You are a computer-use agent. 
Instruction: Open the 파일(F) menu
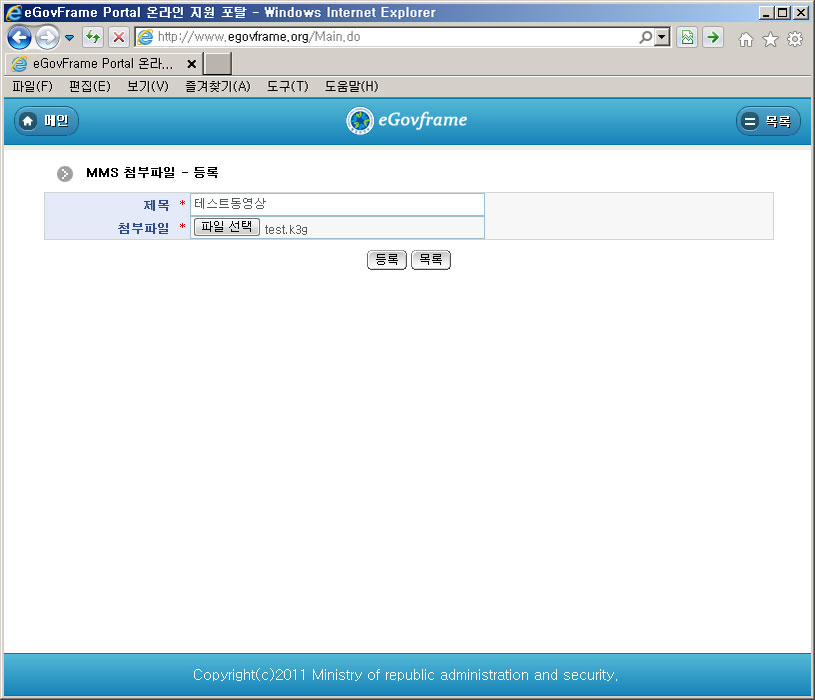point(32,87)
